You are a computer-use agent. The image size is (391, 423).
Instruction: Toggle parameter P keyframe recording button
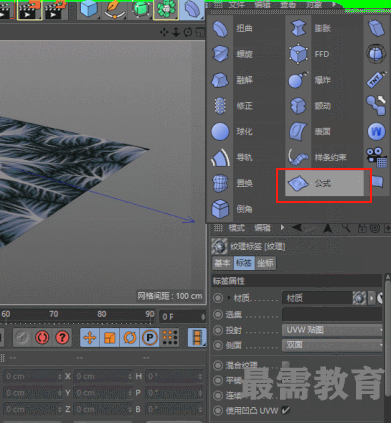coord(150,338)
